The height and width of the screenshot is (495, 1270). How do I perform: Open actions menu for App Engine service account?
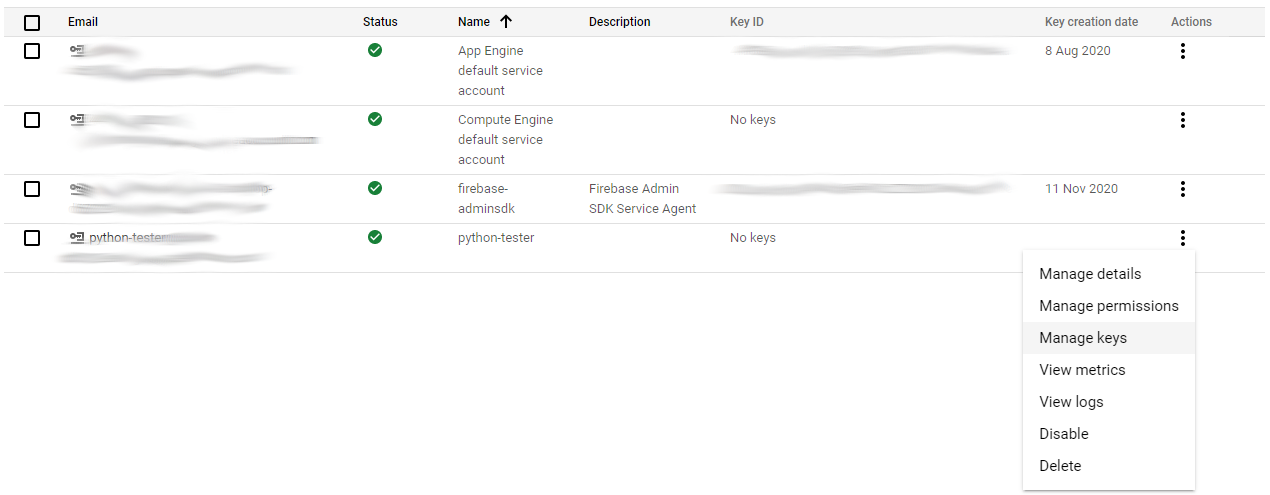point(1183,51)
